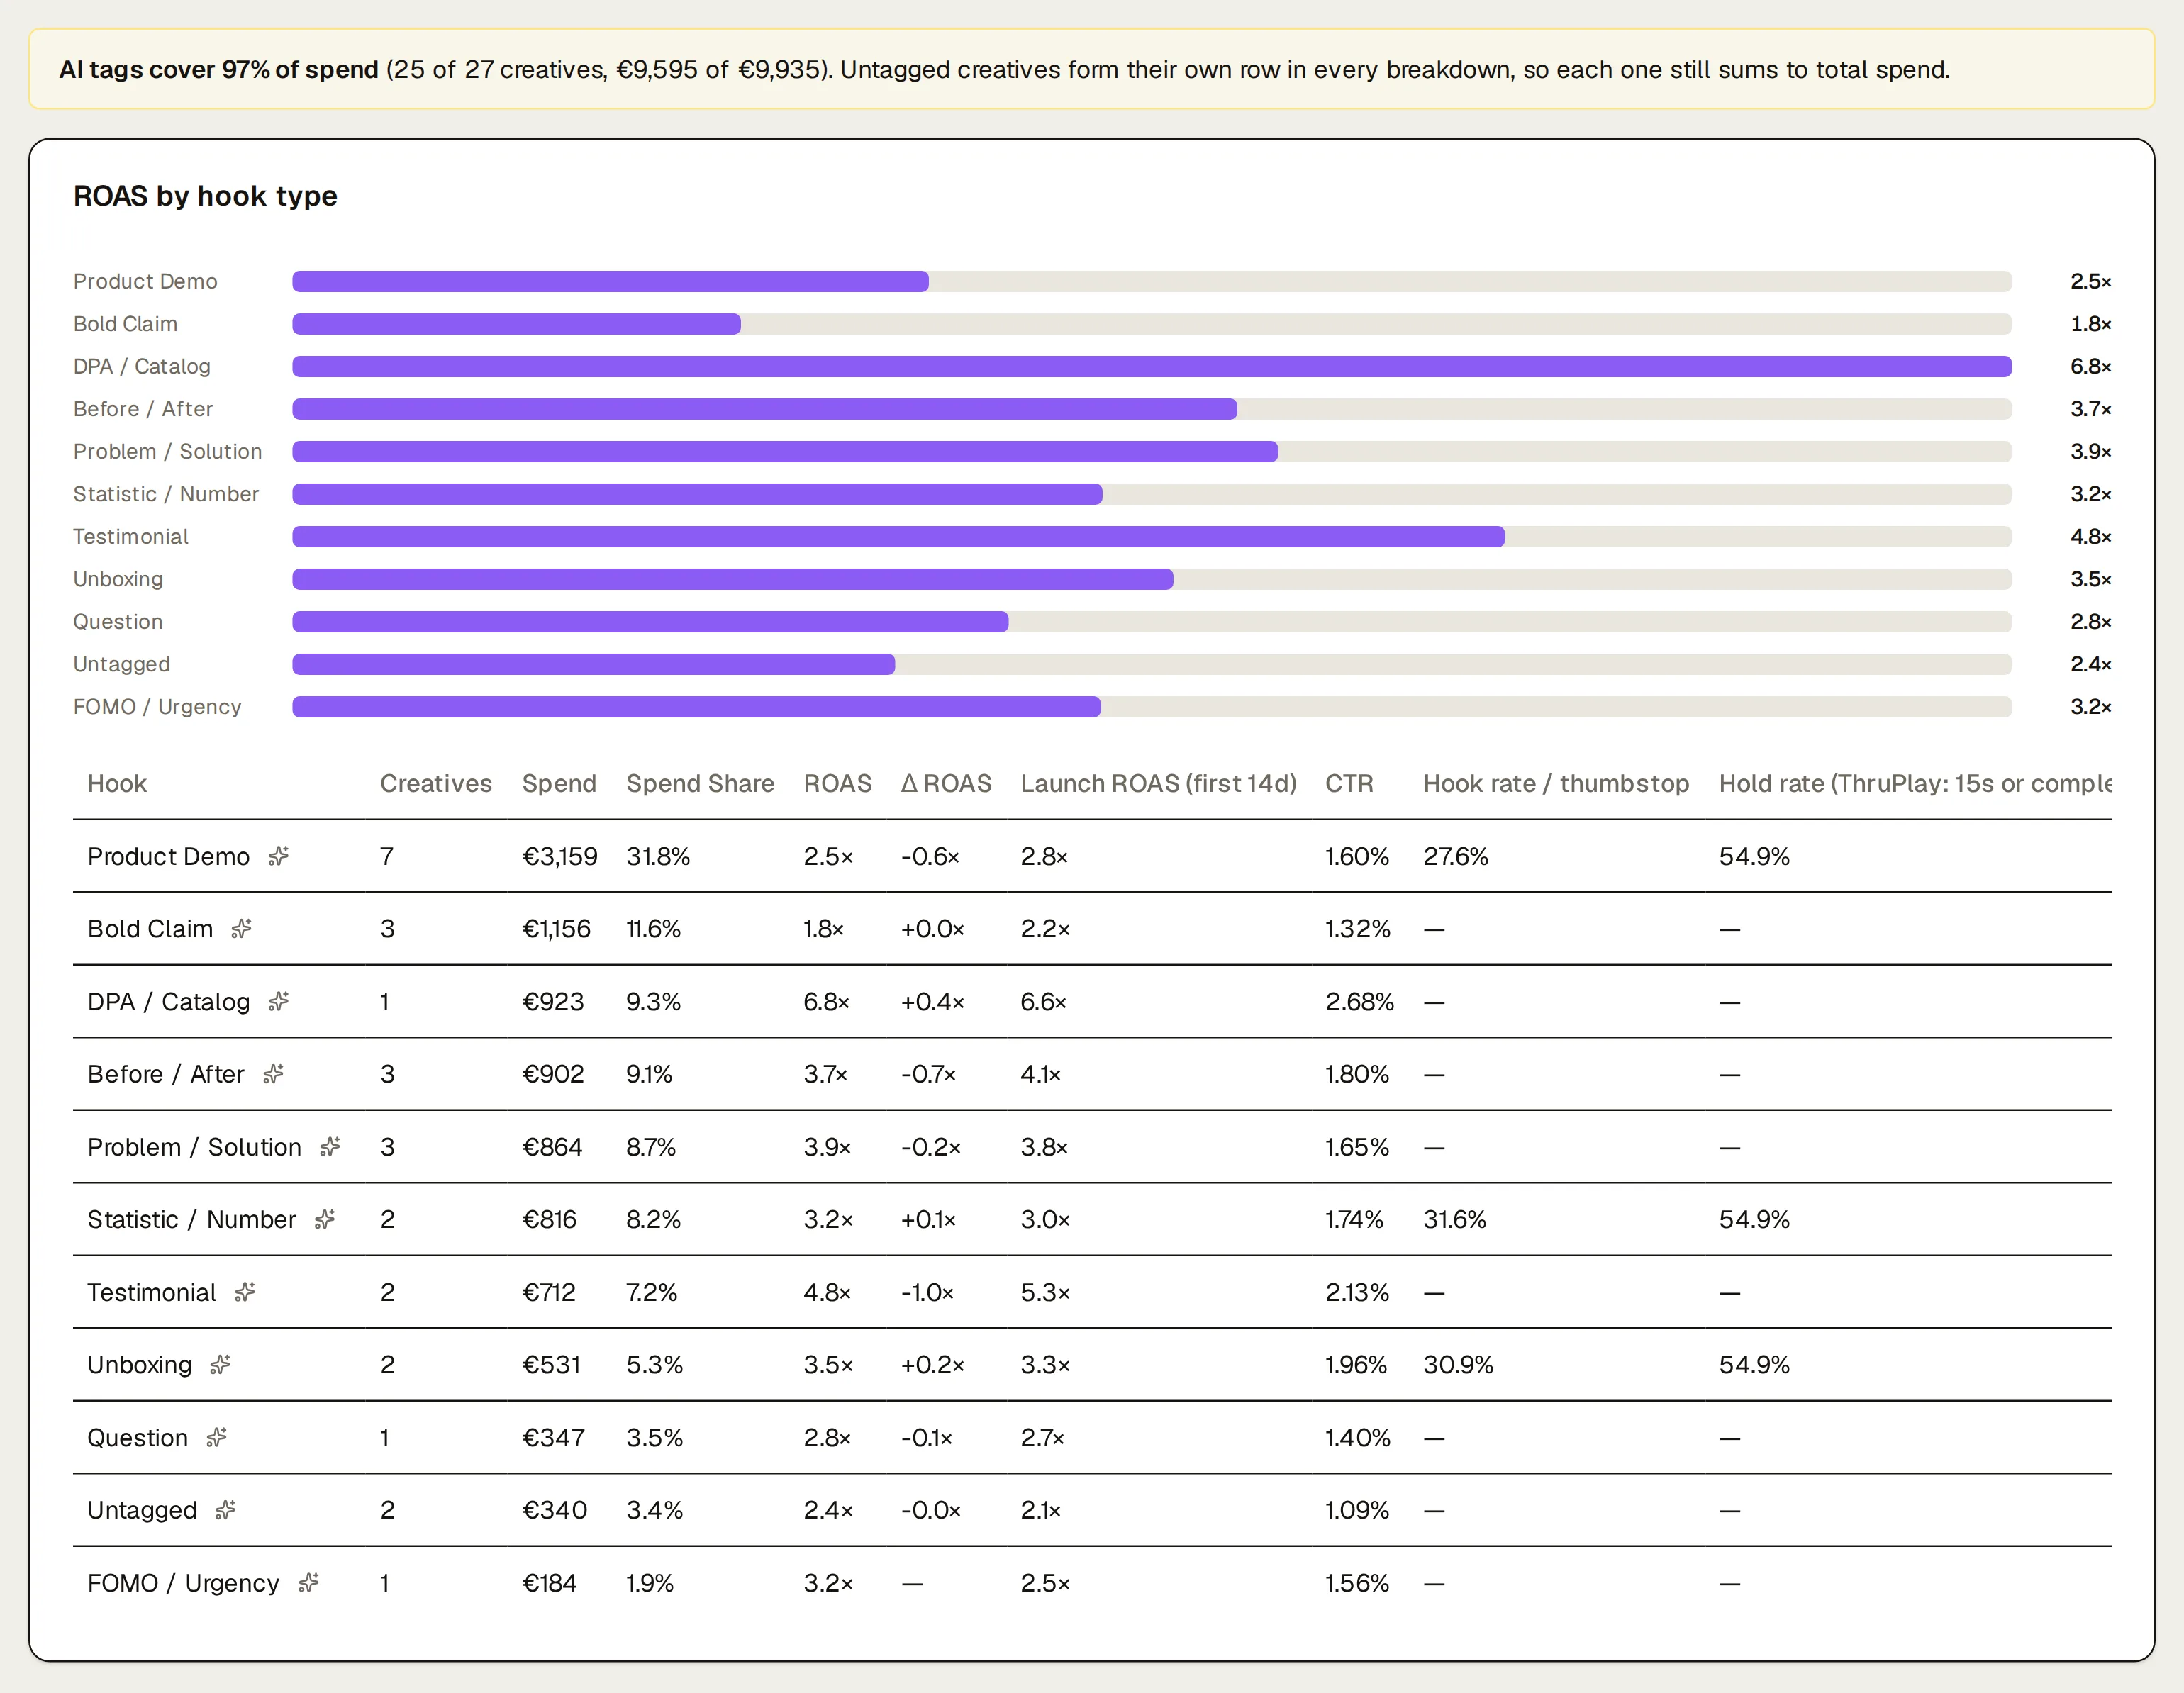Sort table by the Spend column header
This screenshot has height=1693, width=2184.
559,783
